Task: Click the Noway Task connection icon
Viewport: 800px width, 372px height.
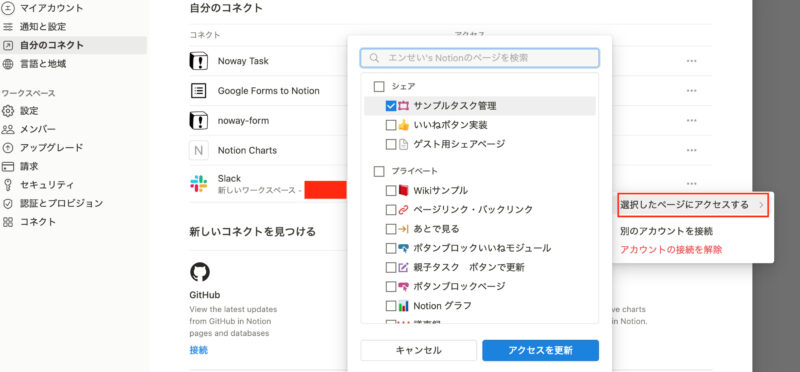Action: point(198,61)
